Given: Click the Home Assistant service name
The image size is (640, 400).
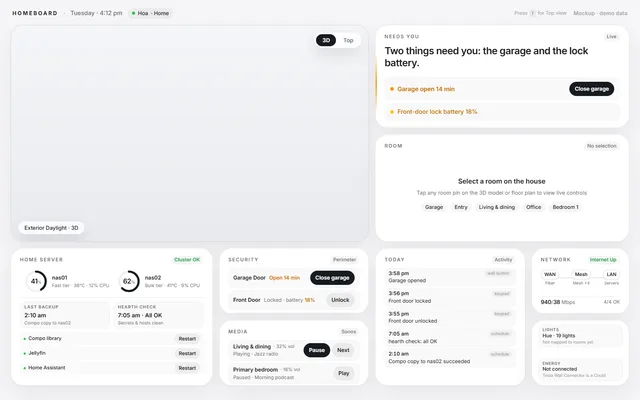Looking at the screenshot, I should (x=47, y=368).
